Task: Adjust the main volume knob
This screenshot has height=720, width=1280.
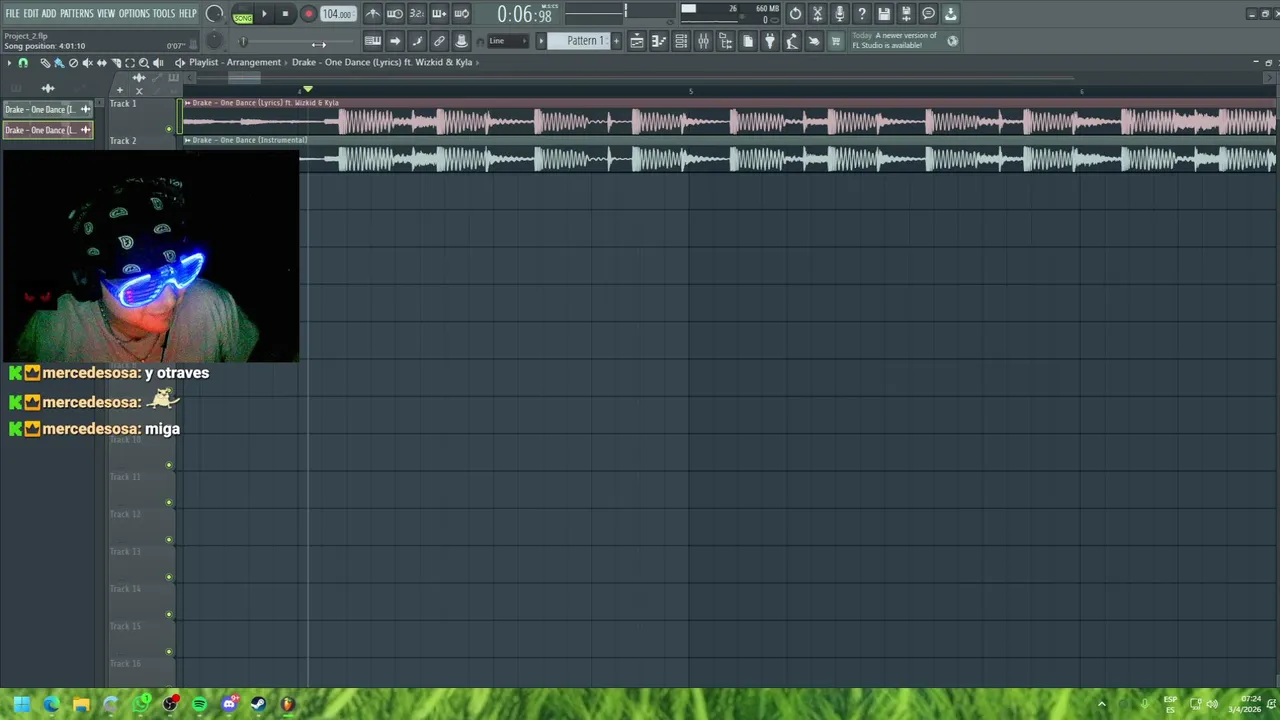Action: [x=215, y=14]
